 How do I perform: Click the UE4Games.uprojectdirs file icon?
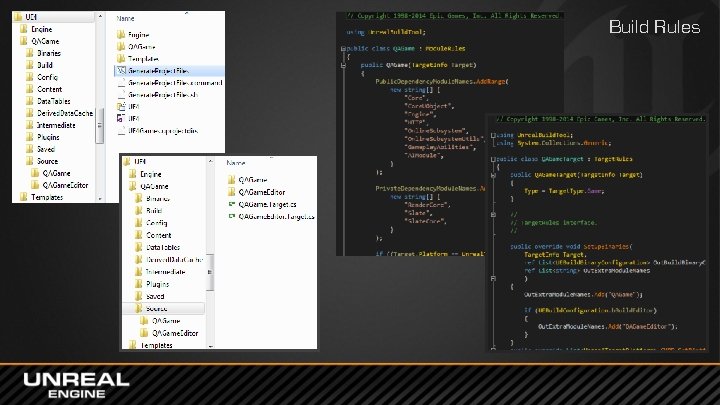(121, 131)
